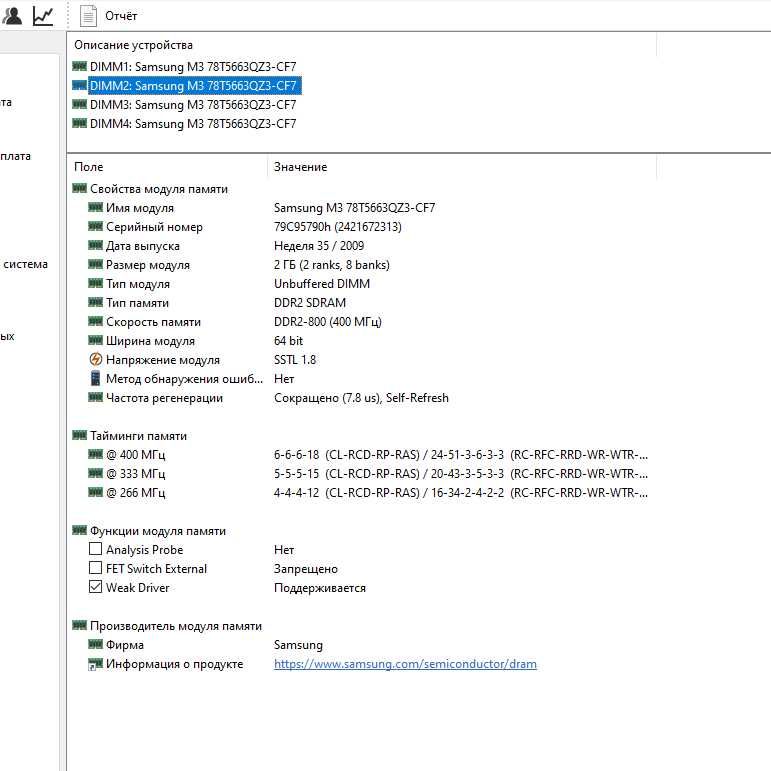Image resolution: width=771 pixels, height=771 pixels.
Task: Toggle the Analysis Probe checkbox
Action: tap(95, 549)
